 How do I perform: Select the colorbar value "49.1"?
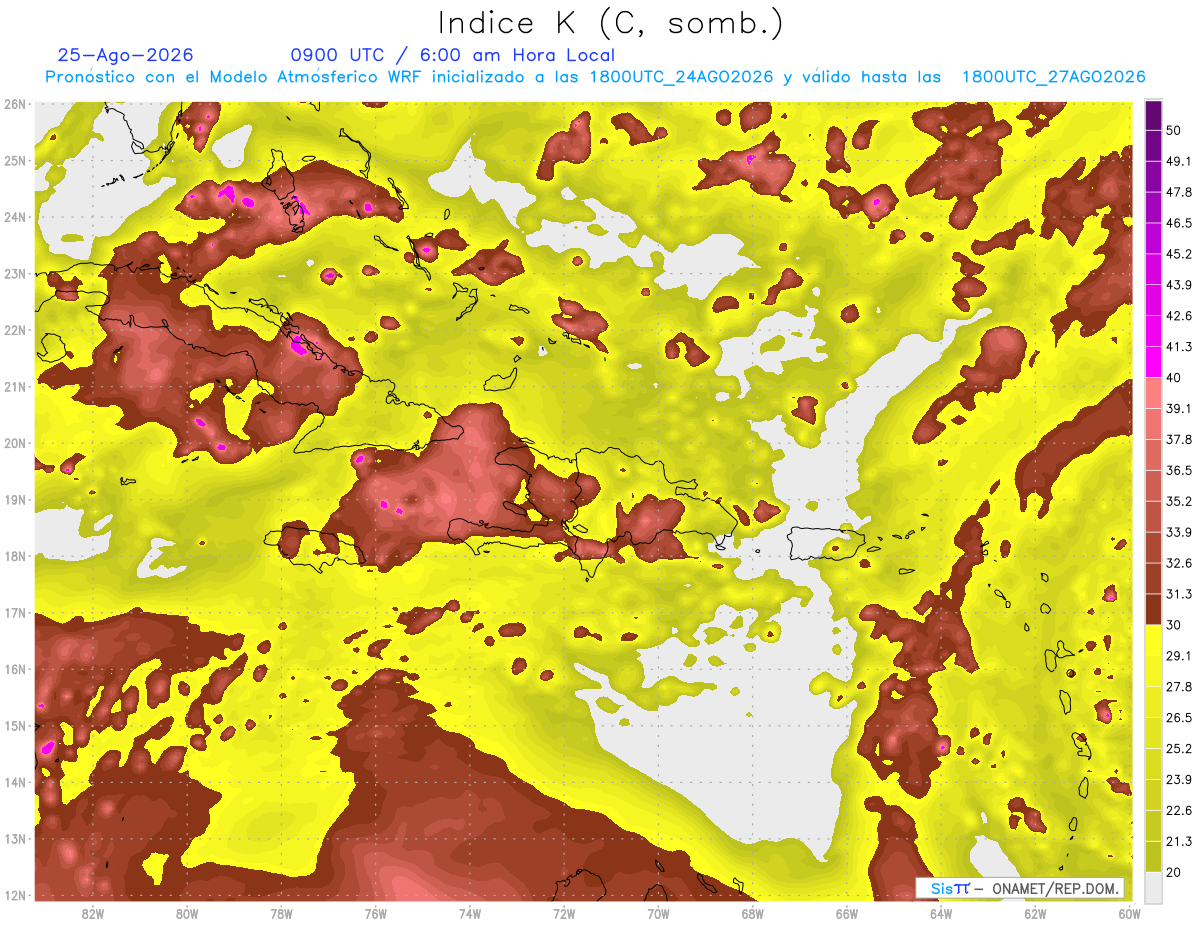(1178, 161)
